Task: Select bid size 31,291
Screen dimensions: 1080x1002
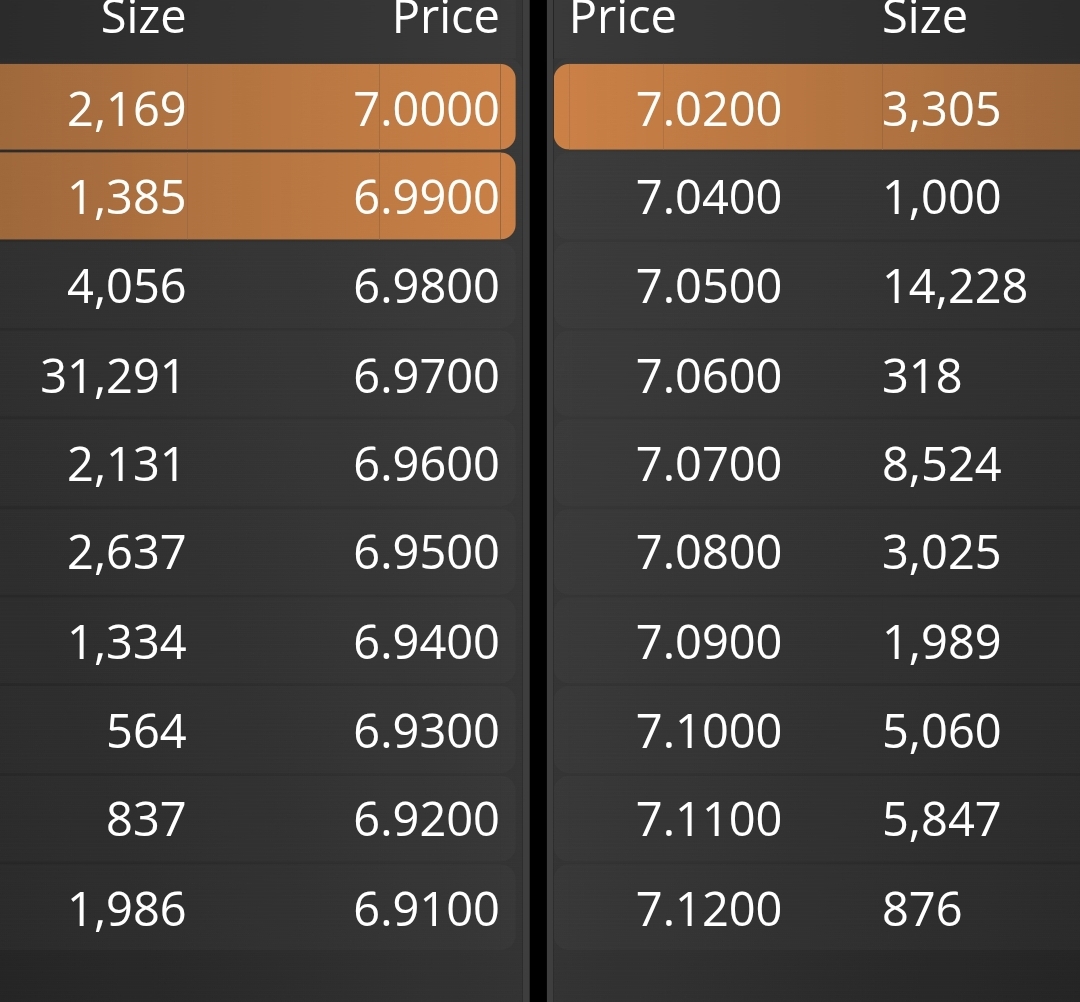Action: point(112,376)
